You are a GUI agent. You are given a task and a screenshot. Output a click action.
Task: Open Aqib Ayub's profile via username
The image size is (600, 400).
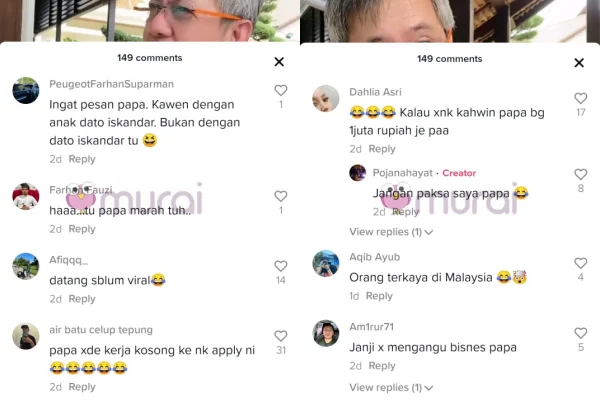click(x=375, y=257)
